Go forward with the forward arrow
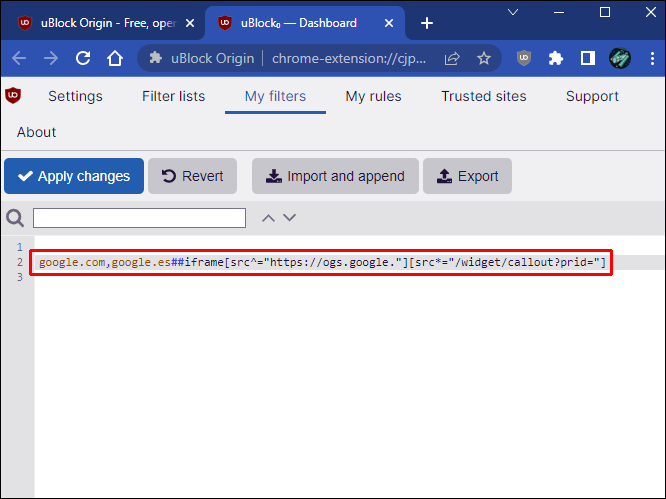Image resolution: width=666 pixels, height=499 pixels. [x=51, y=58]
